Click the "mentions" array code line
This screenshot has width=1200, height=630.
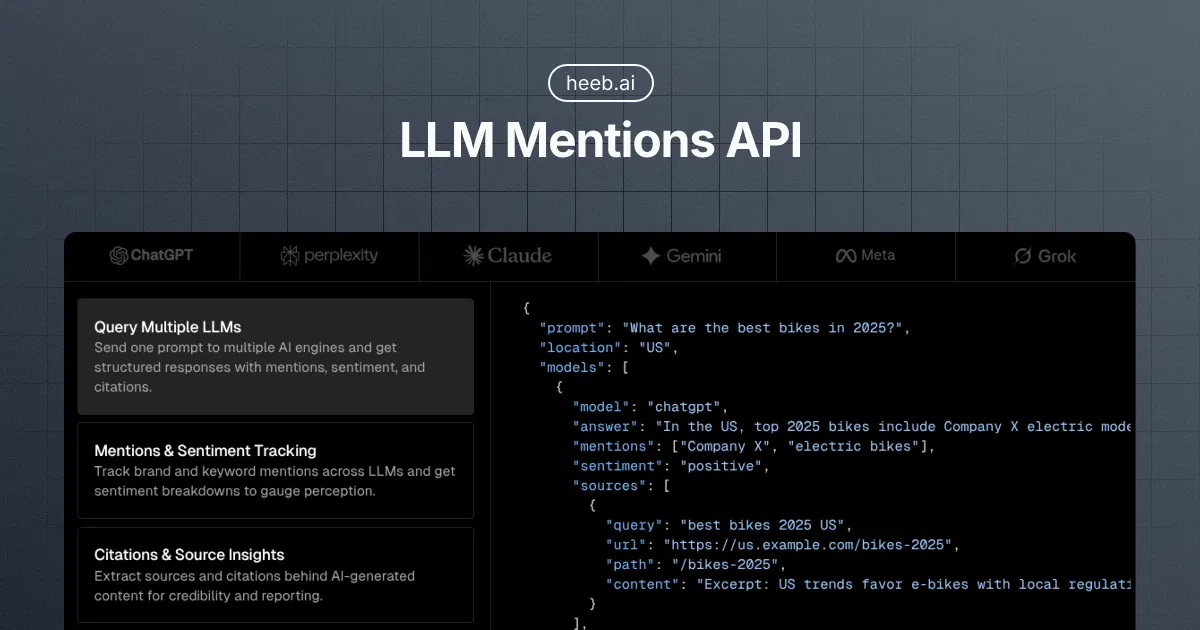click(x=752, y=446)
